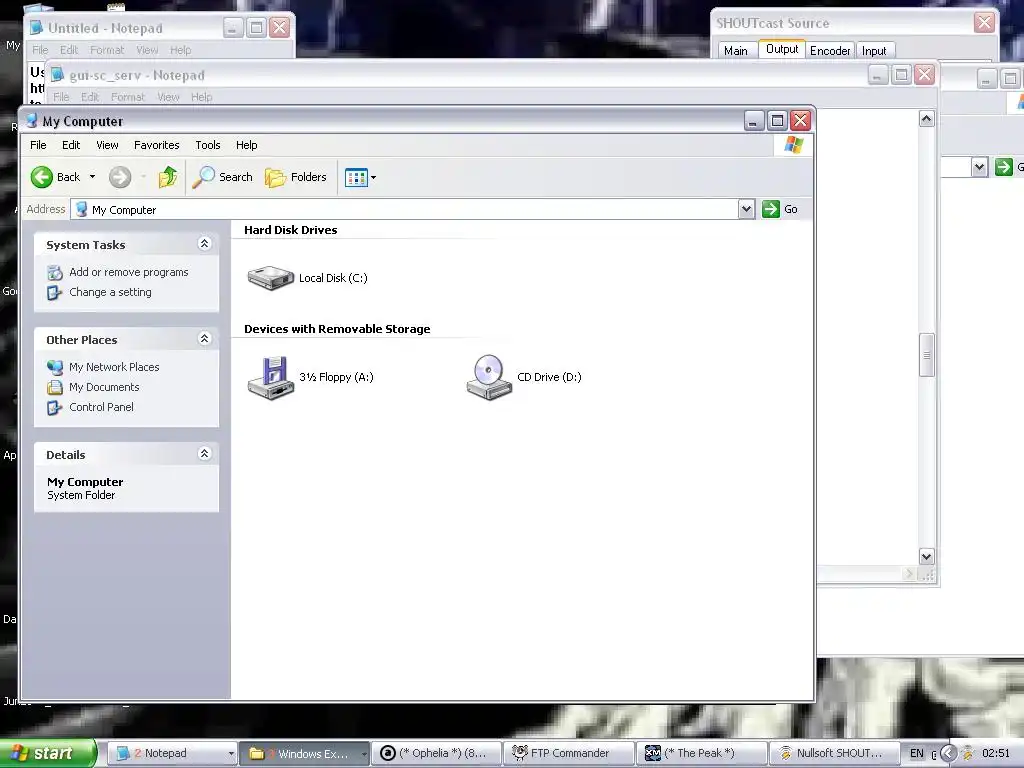1024x768 pixels.
Task: Select the CD Drive (D:) icon
Action: (489, 377)
